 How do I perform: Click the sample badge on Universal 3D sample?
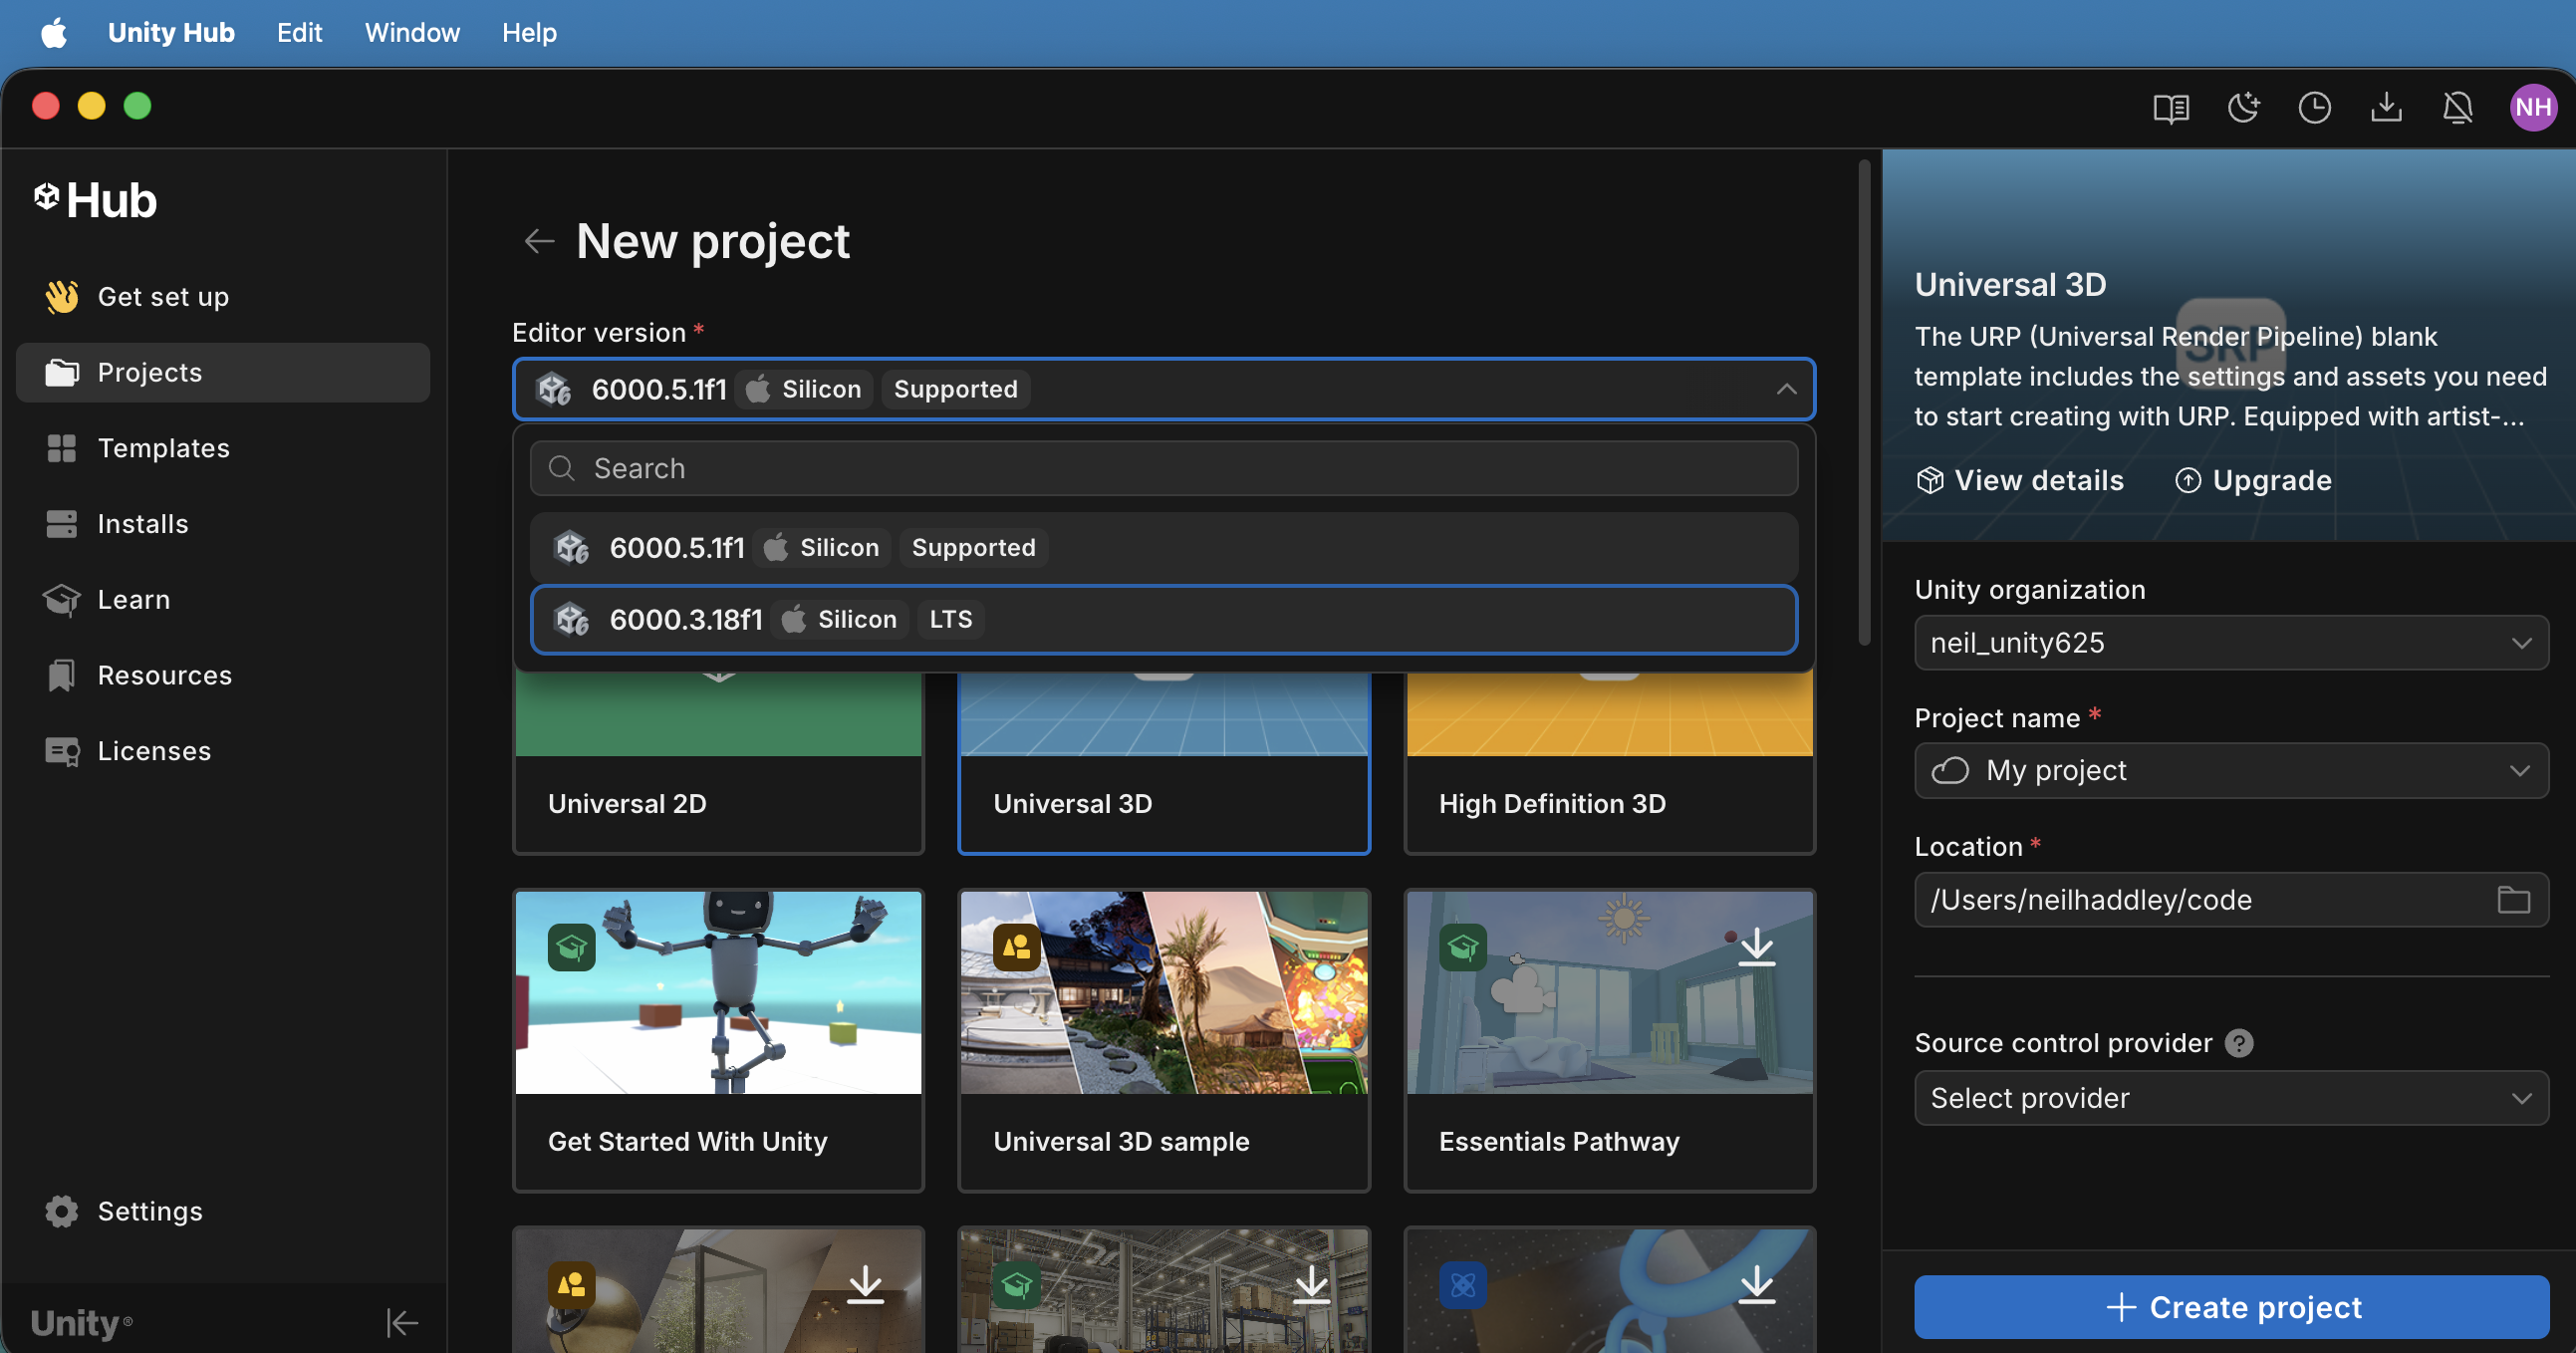[x=1016, y=947]
